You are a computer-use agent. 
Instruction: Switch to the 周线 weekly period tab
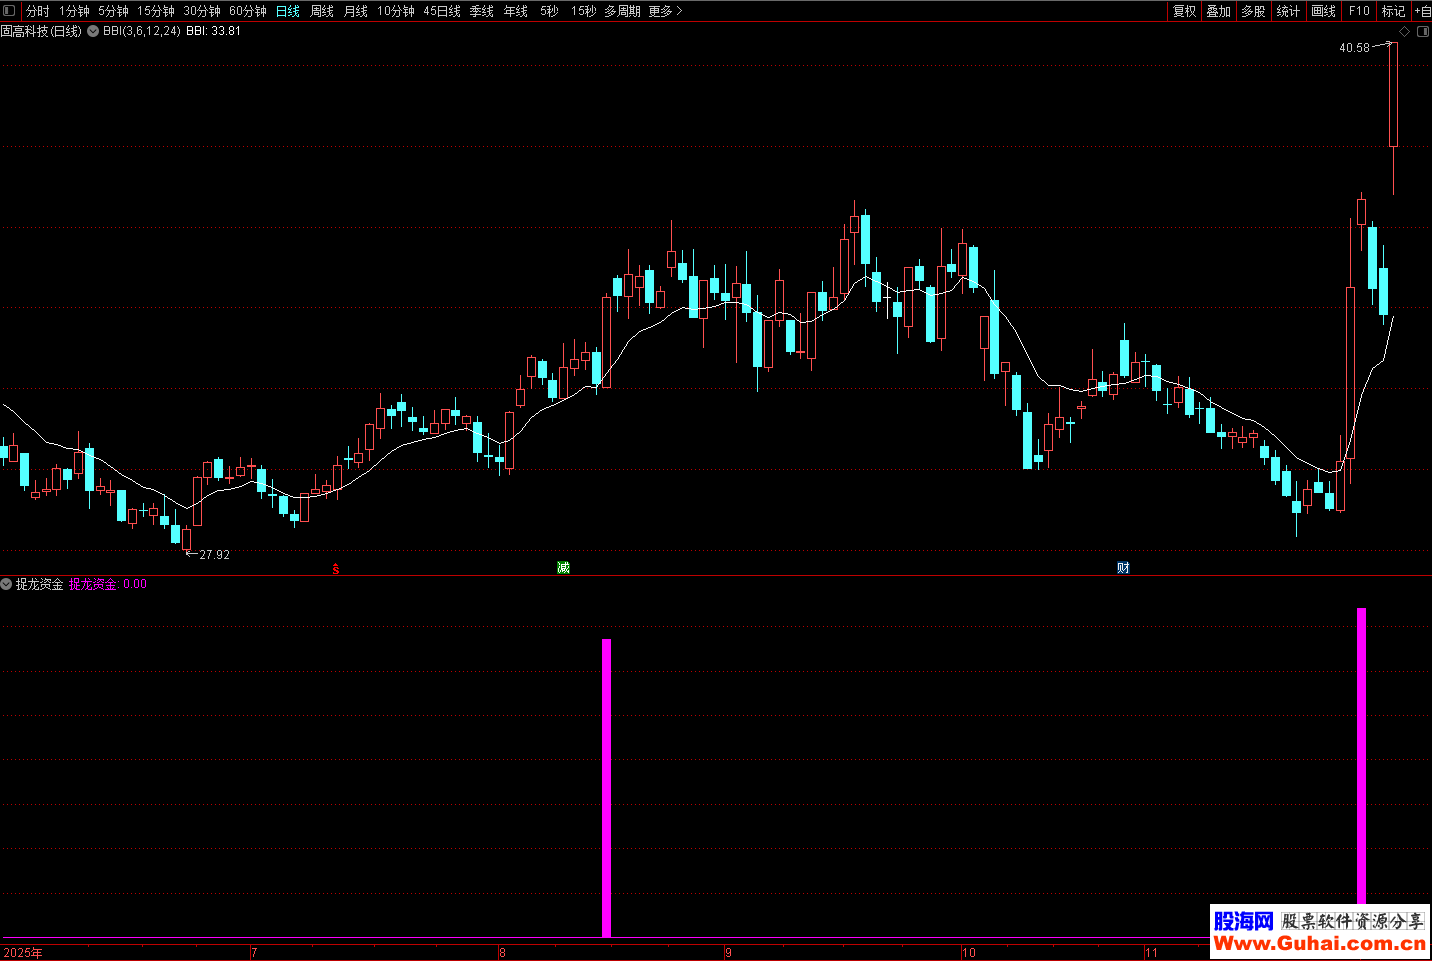322,11
